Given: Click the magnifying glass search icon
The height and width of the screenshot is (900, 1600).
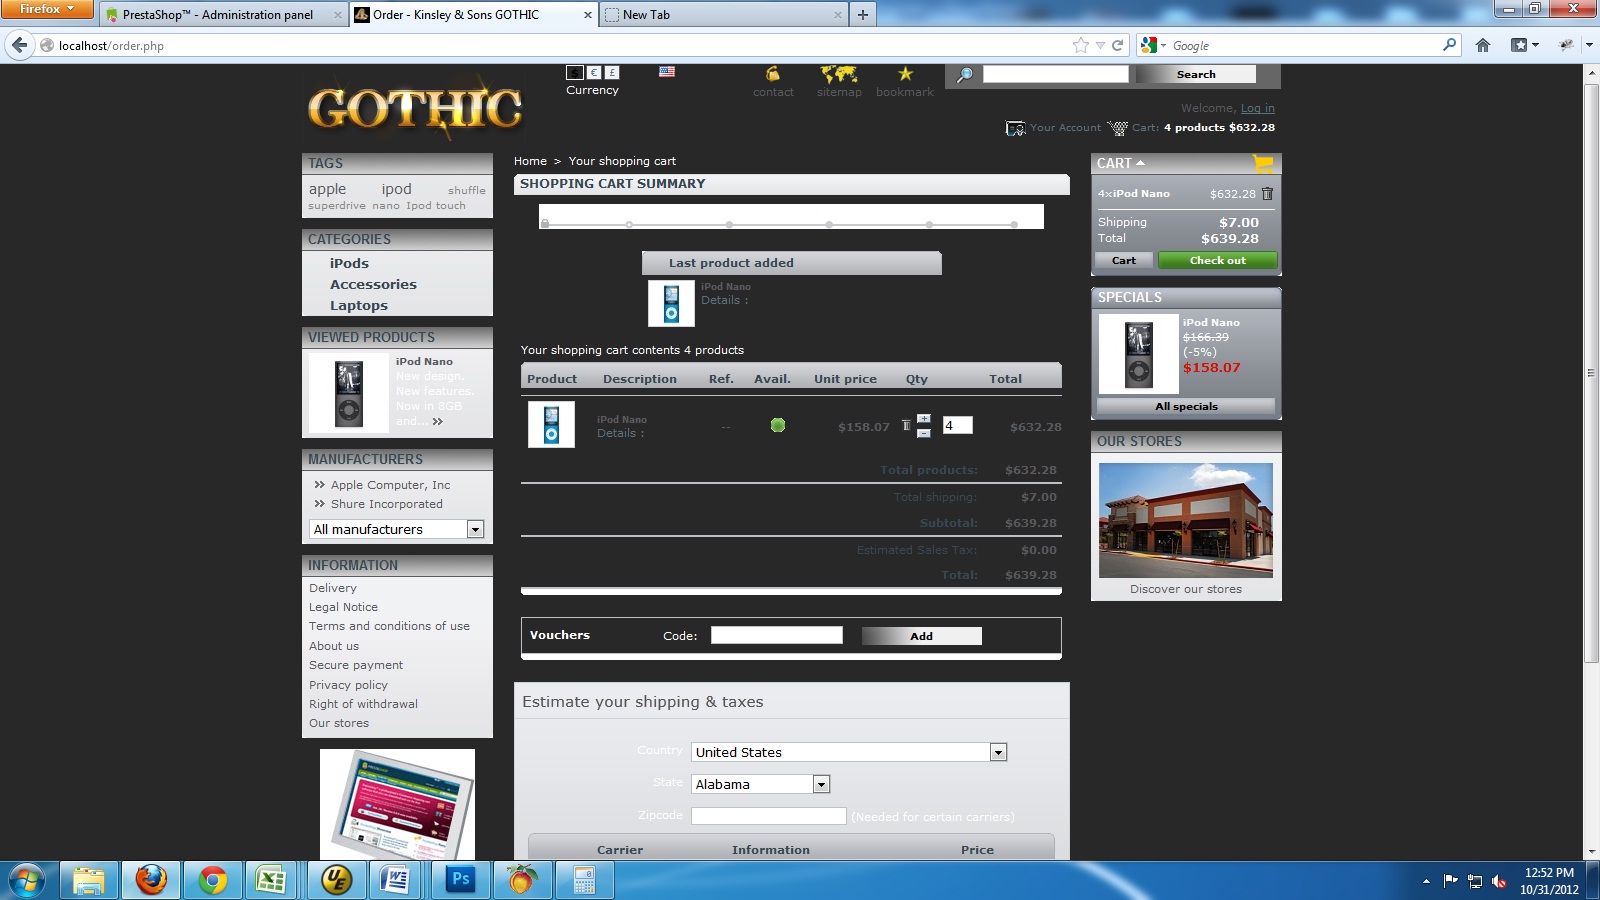Looking at the screenshot, I should (x=965, y=75).
